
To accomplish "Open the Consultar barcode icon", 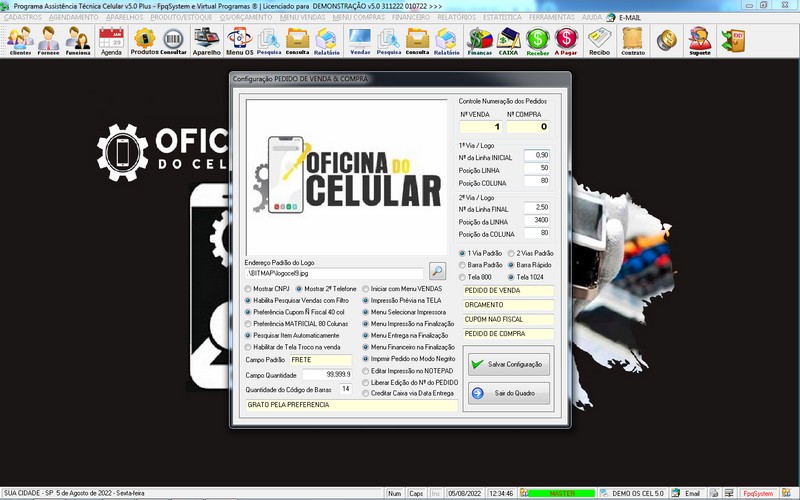I will click(173, 41).
